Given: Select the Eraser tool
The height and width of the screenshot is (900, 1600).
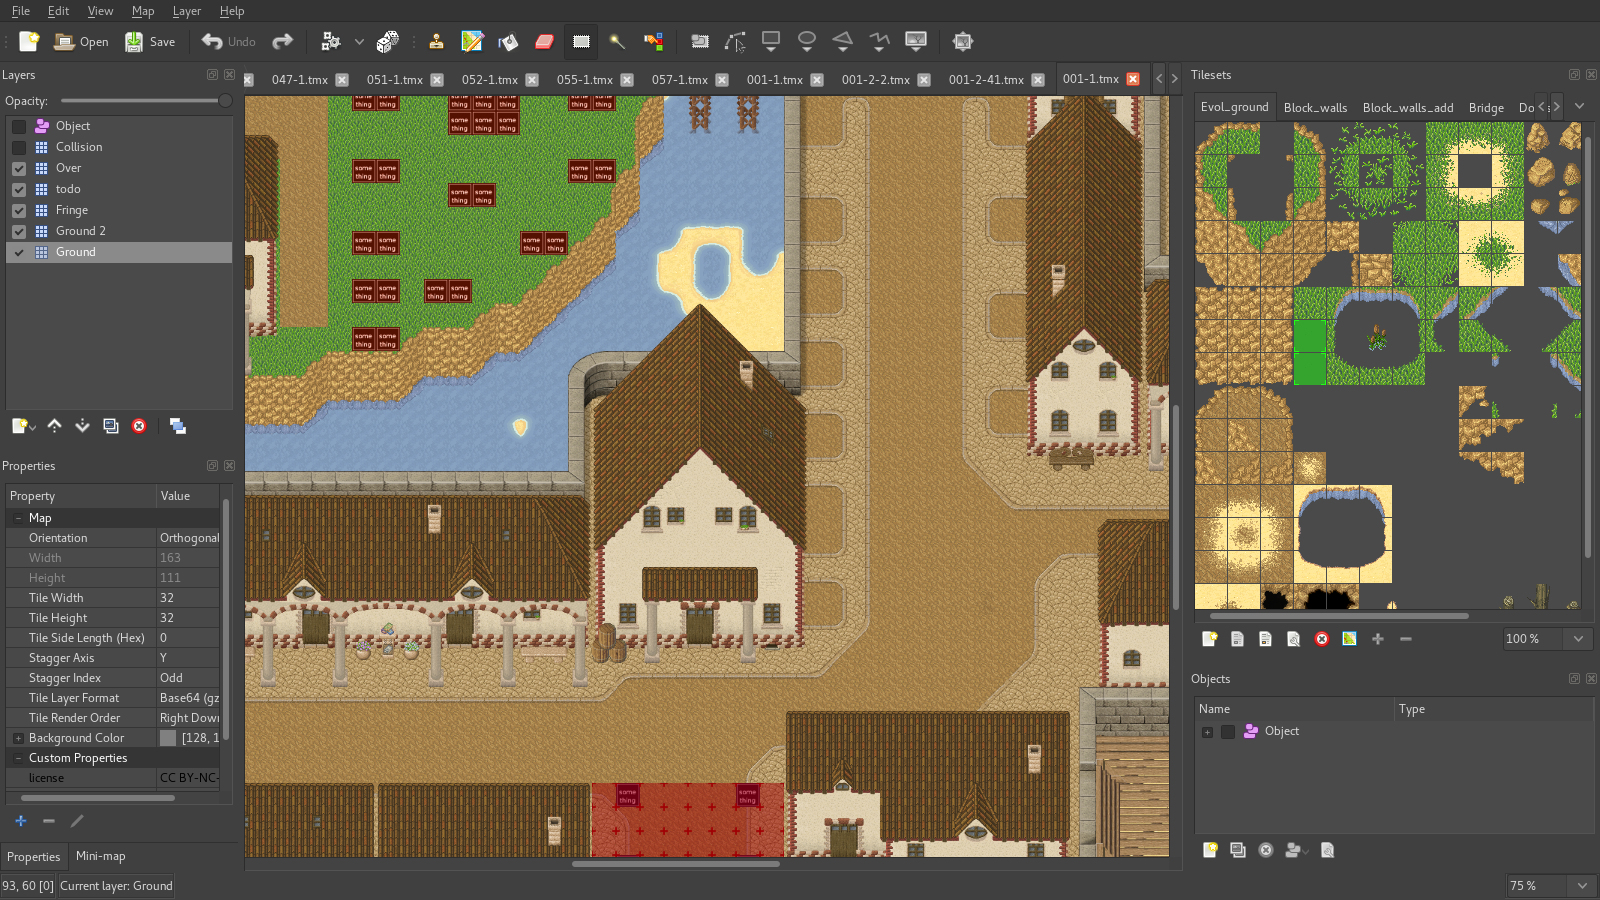Looking at the screenshot, I should coord(544,41).
